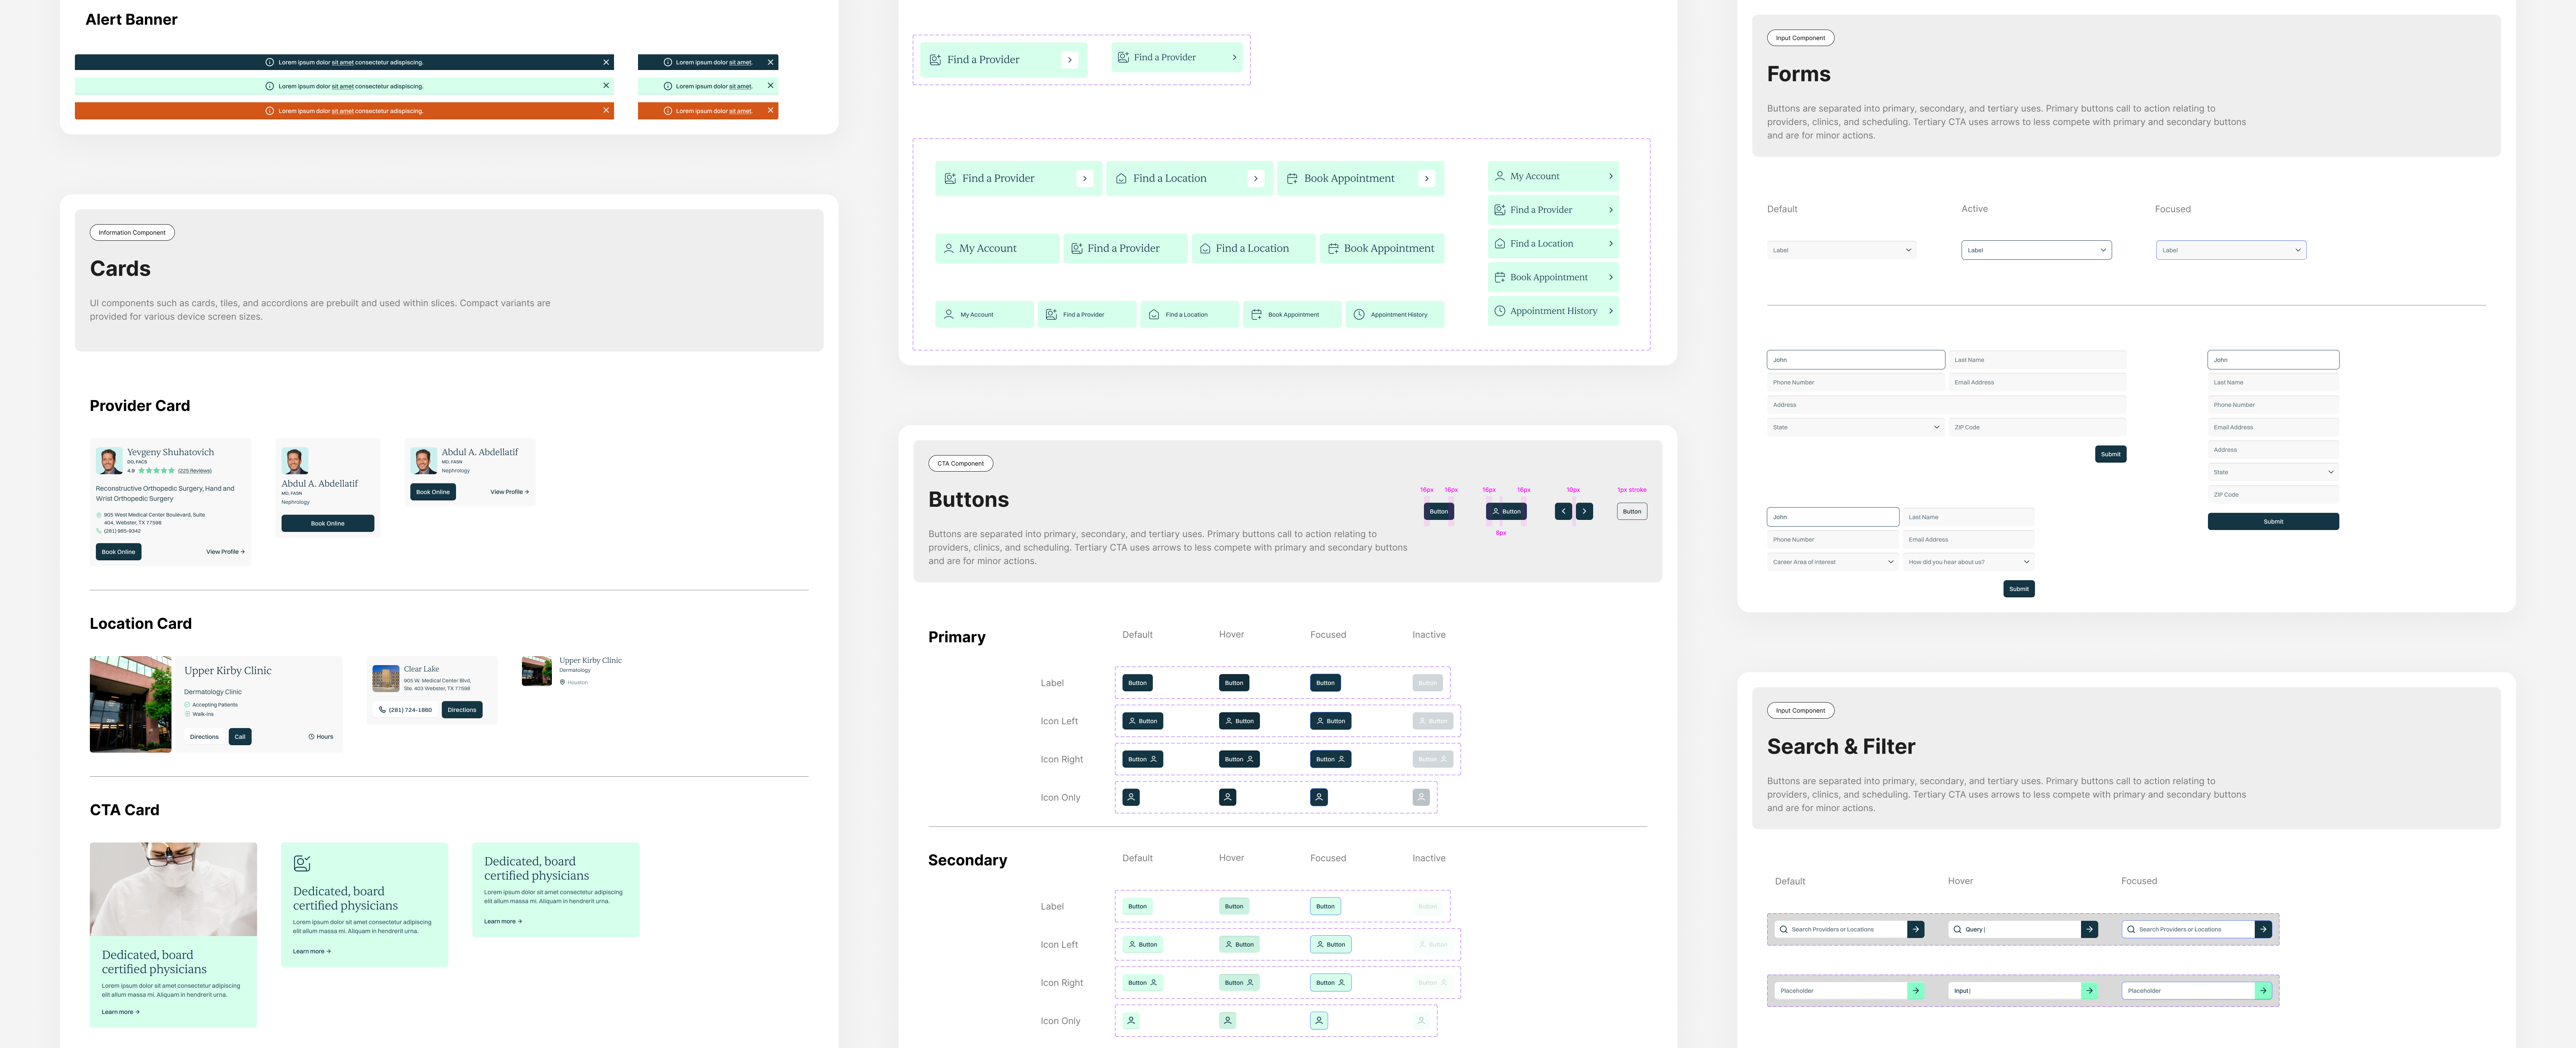This screenshot has height=1048, width=2576.
Task: Click the sit amet link in the wide orange banner
Action: [343, 111]
